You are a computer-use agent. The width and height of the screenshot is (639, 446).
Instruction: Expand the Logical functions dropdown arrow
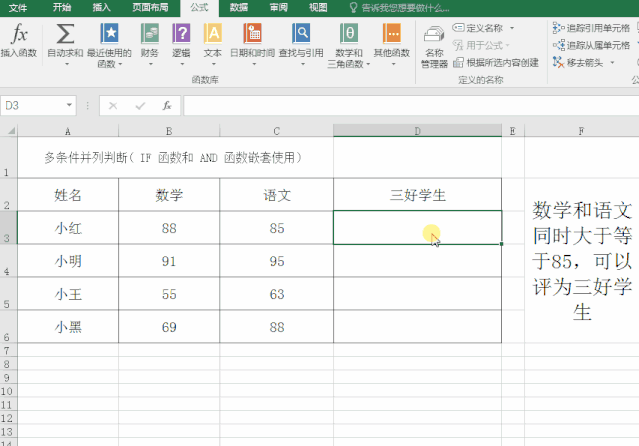tap(182, 64)
